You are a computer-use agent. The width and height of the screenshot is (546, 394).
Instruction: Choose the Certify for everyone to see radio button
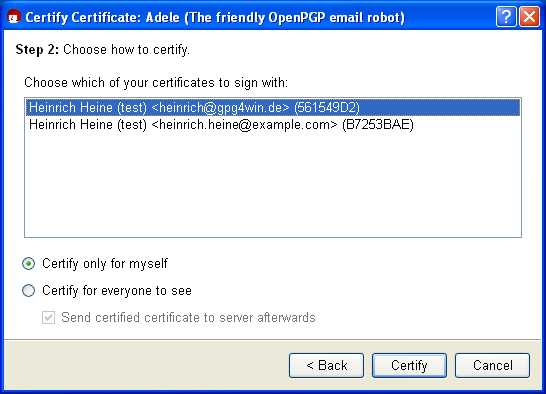coord(29,291)
